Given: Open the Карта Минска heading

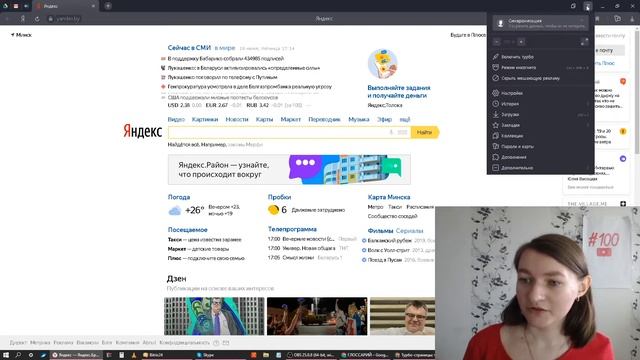Looking at the screenshot, I should [389, 197].
